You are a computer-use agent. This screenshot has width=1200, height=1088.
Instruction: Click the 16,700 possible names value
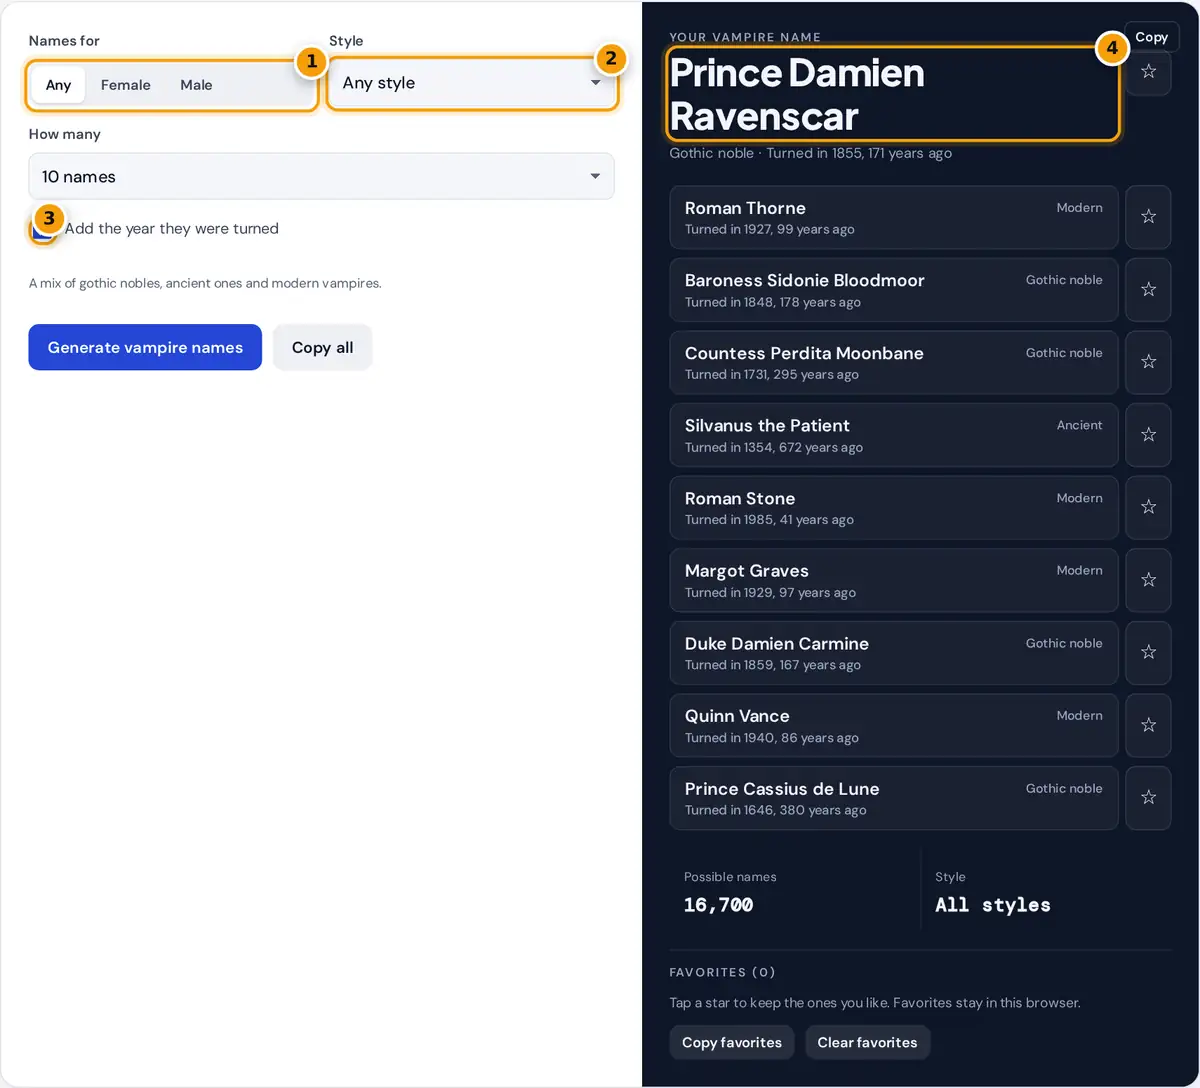click(718, 905)
